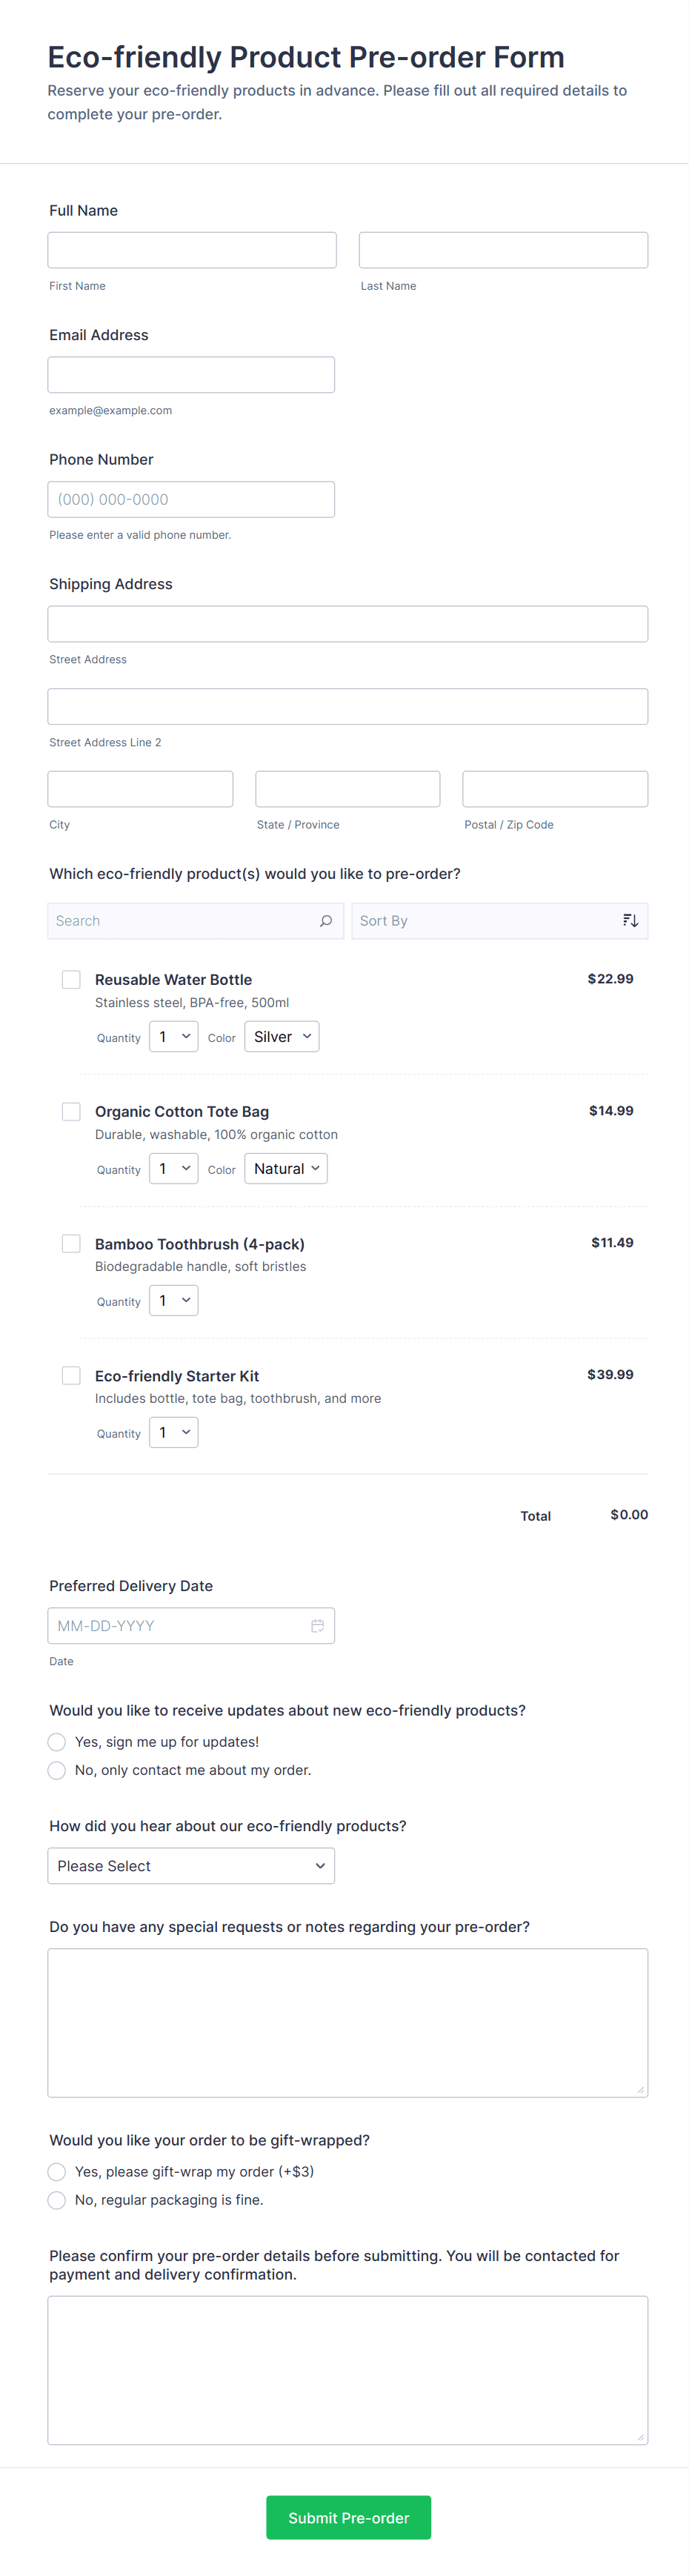Choose 'Yes, sign me up for updates!'

57,1742
